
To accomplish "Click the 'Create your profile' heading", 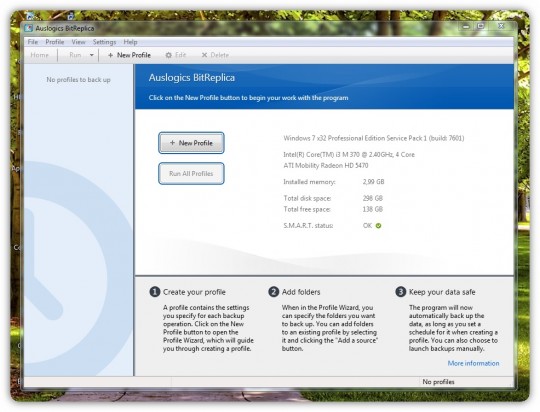I will [194, 292].
